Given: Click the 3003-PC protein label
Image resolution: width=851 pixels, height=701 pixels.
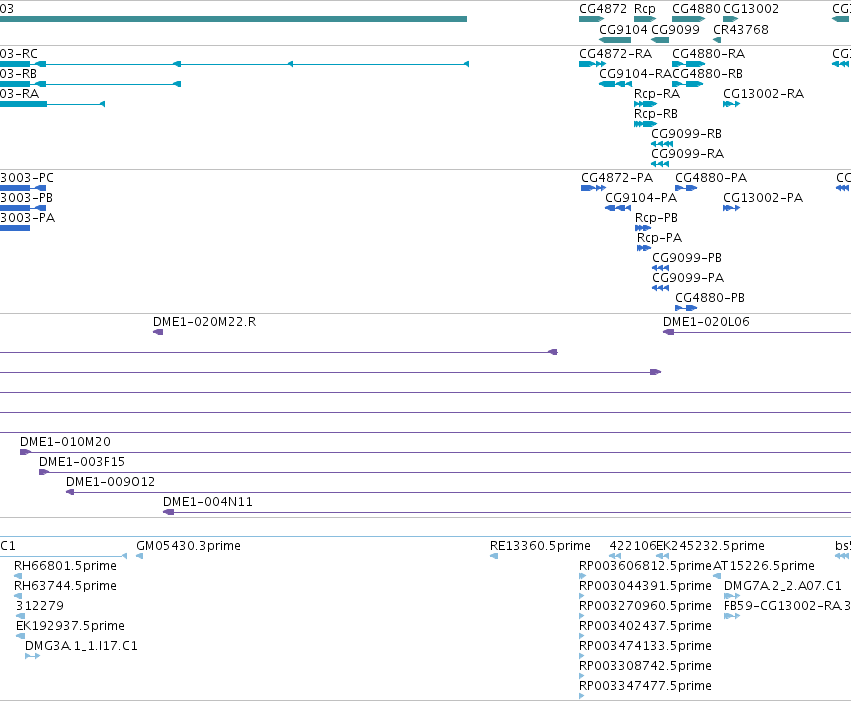Looking at the screenshot, I should tap(27, 178).
